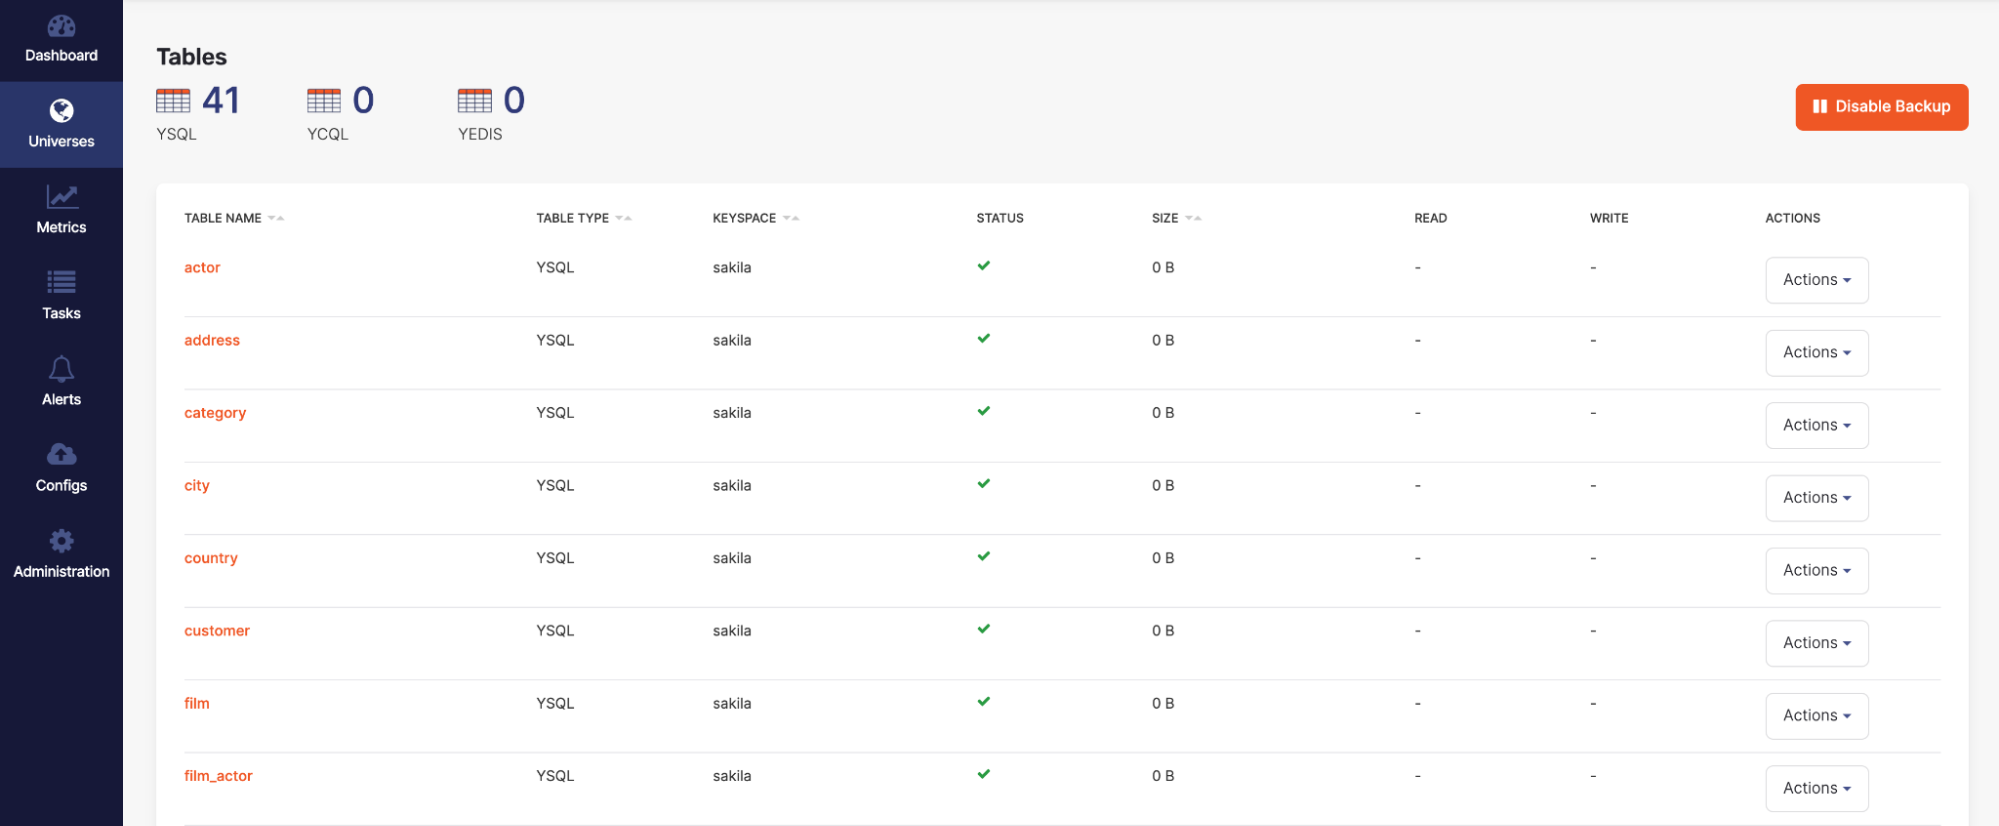Viewport: 1999px width, 826px height.
Task: Go to Tasks list icon
Action: point(61,283)
